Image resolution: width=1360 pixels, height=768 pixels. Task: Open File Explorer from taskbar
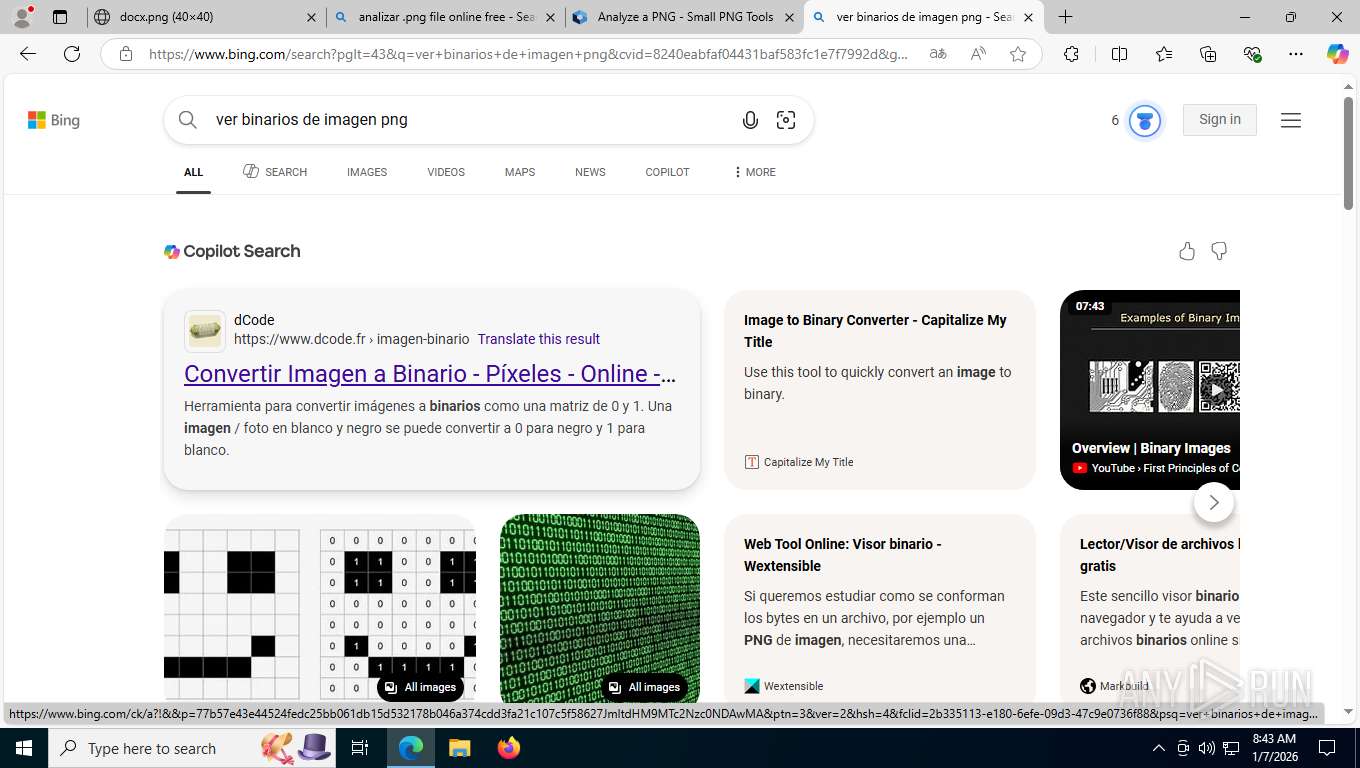459,748
